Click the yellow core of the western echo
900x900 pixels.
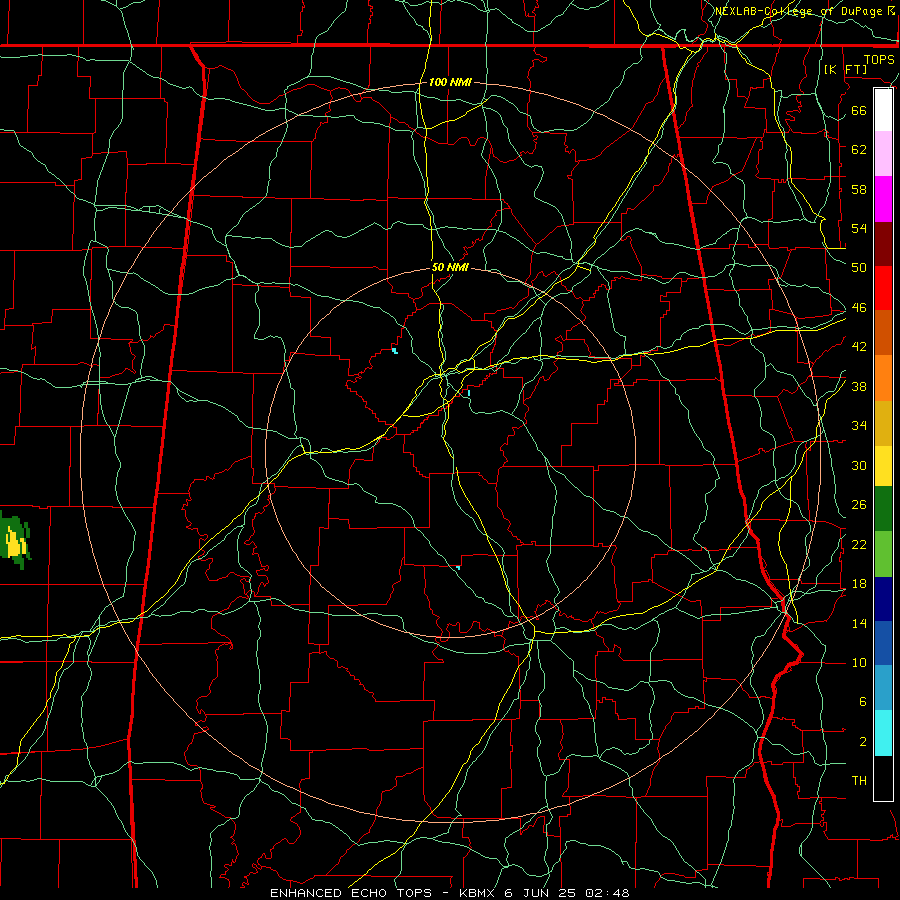coord(14,544)
